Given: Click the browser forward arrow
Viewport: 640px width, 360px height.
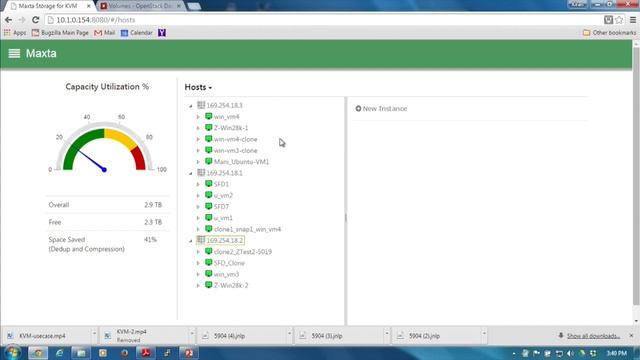Looking at the screenshot, I should tap(22, 20).
